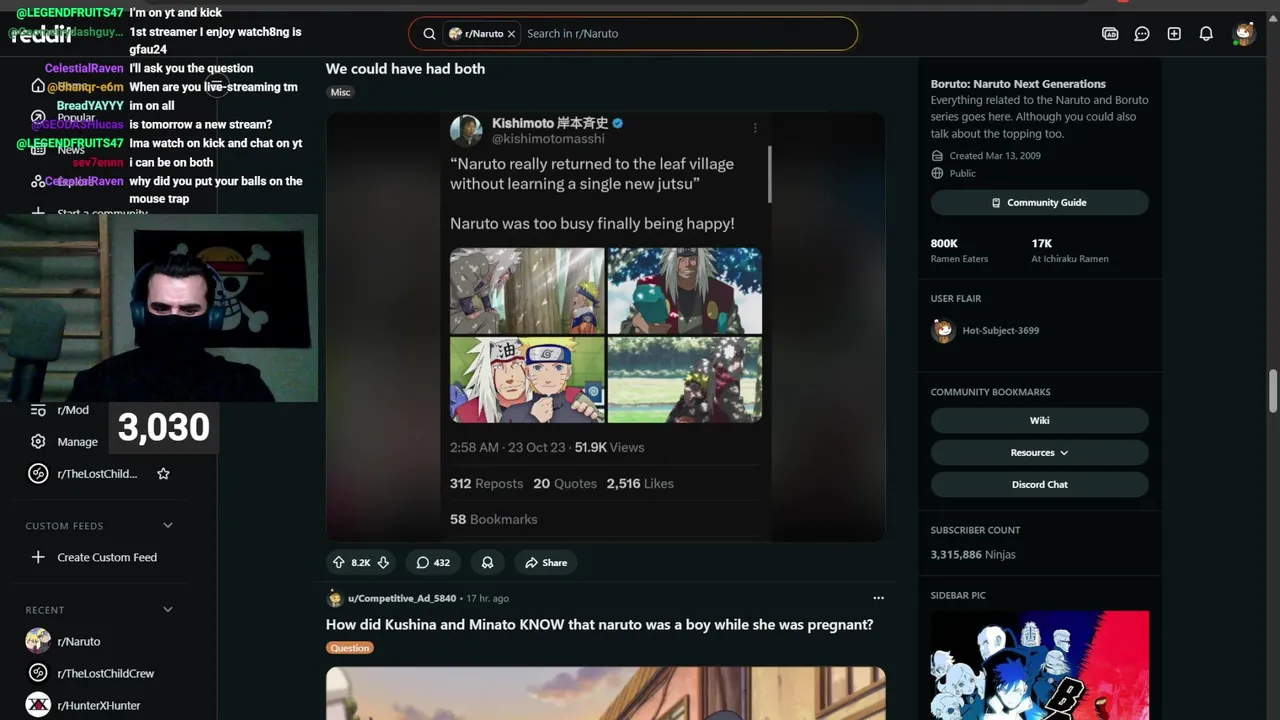Click the webcam overlay video
Image resolution: width=1280 pixels, height=720 pixels.
(x=159, y=308)
